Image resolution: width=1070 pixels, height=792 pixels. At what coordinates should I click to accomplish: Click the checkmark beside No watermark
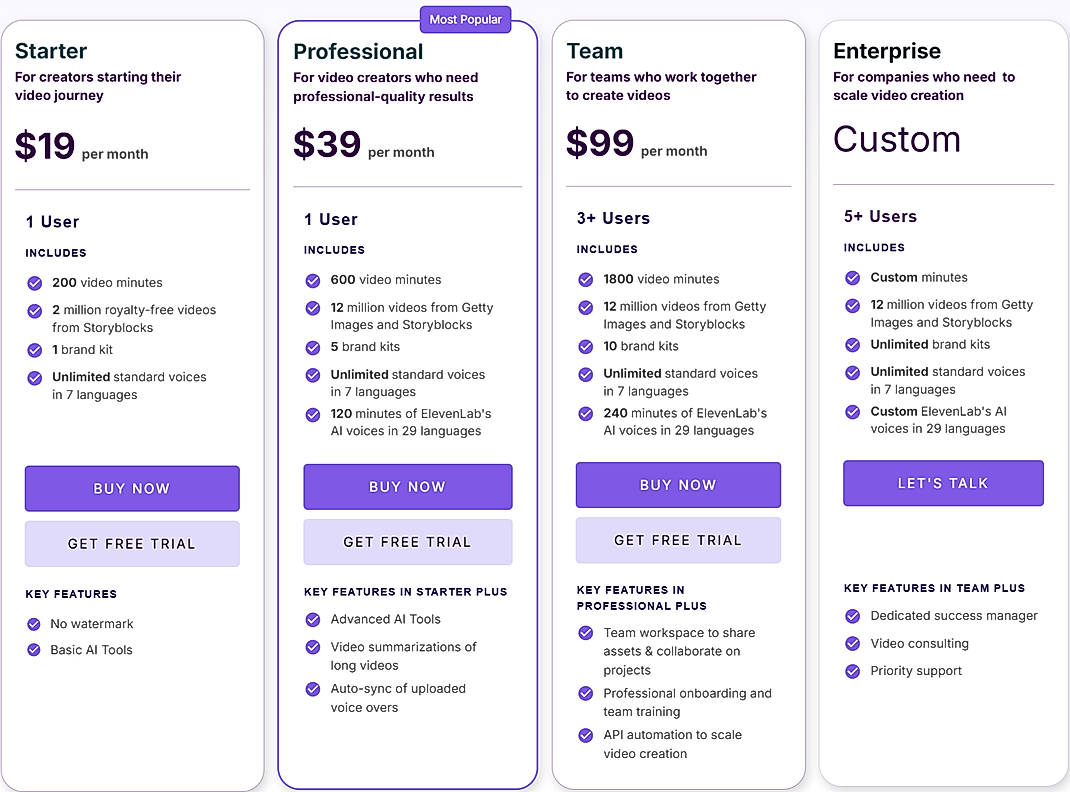(x=34, y=624)
